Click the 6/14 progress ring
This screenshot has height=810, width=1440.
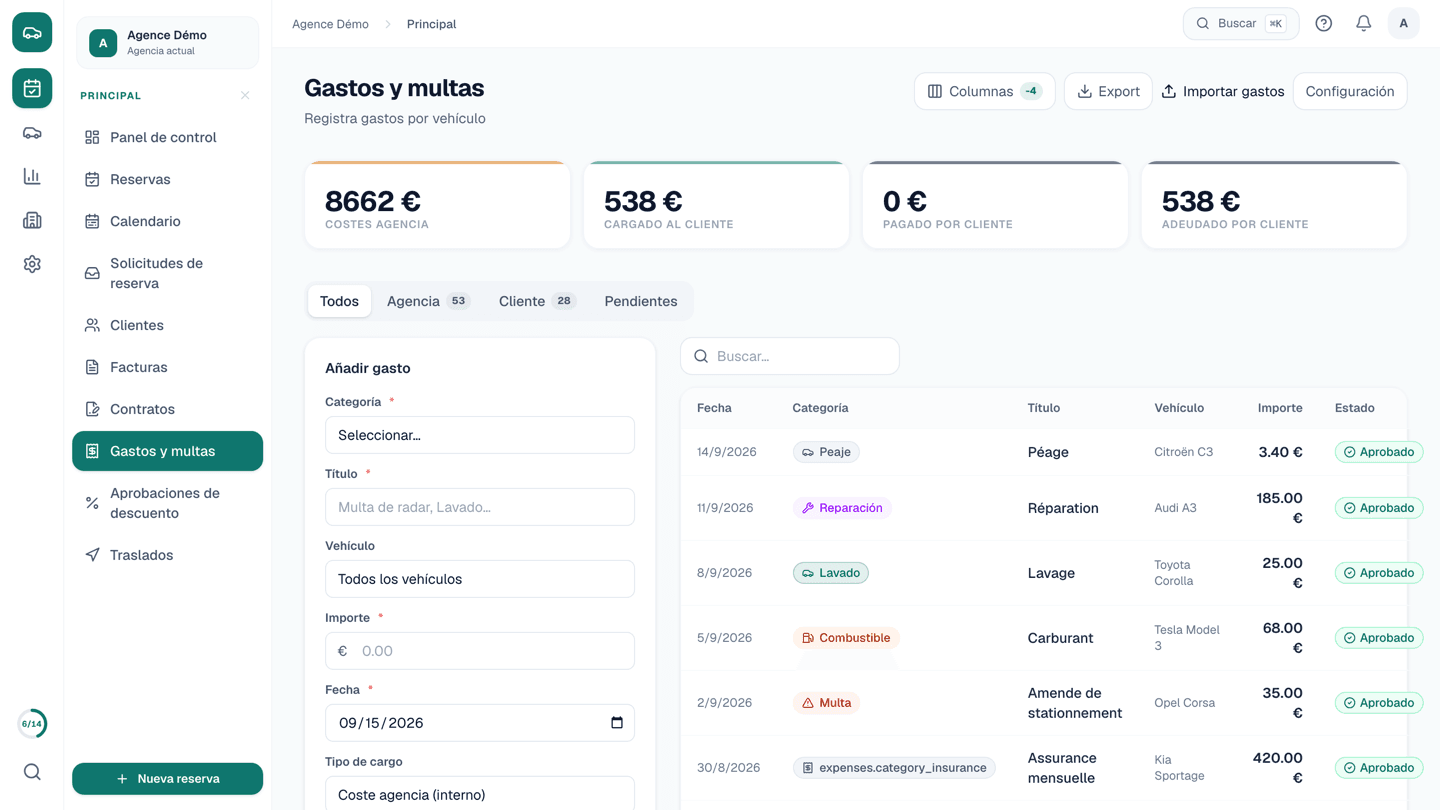pos(32,723)
